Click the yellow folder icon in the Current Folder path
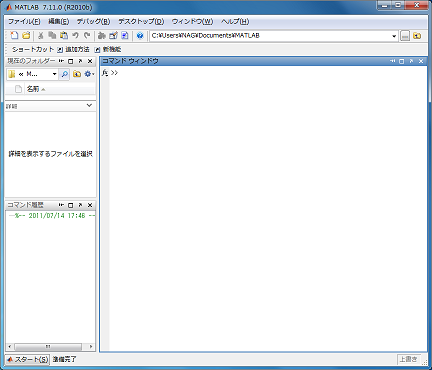Image resolution: width=432 pixels, height=370 pixels. 12,74
